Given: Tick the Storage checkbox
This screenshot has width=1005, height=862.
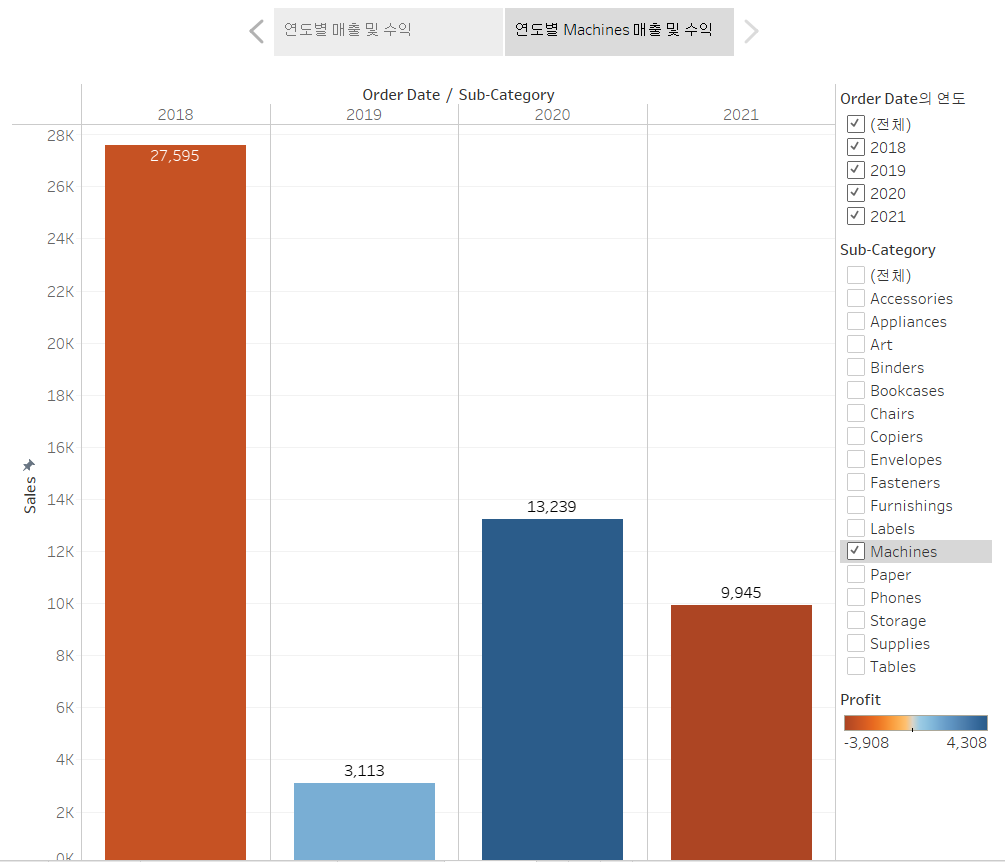Looking at the screenshot, I should coord(856,620).
